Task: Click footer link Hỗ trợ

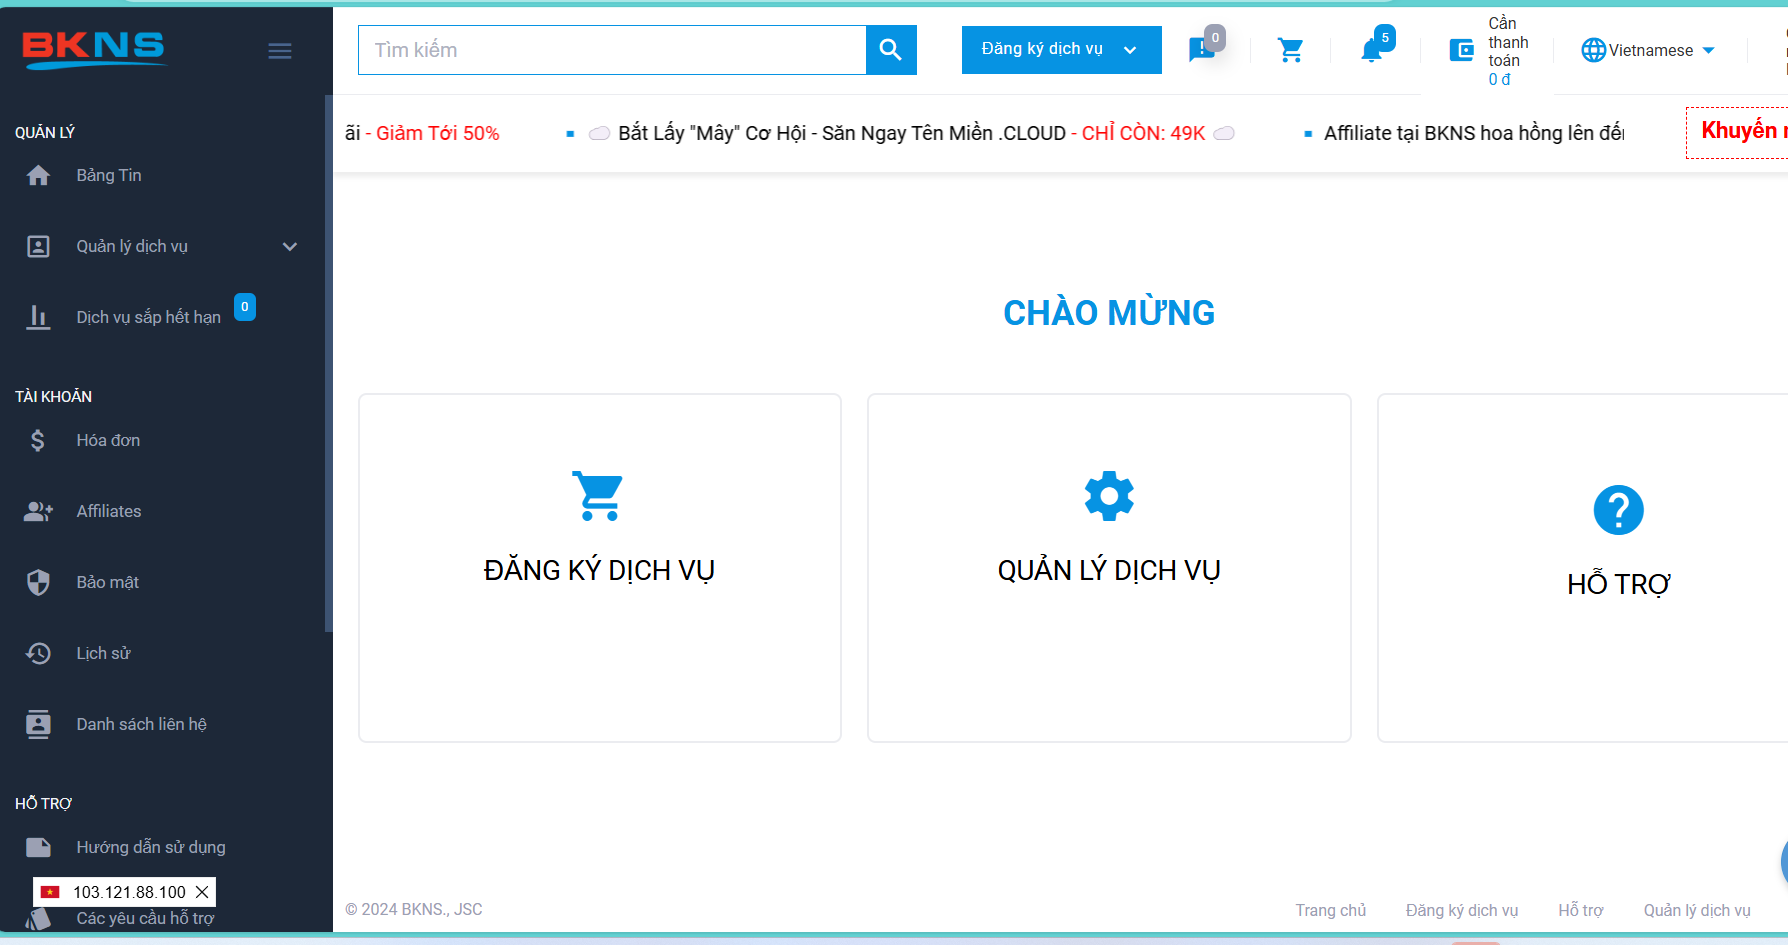Action: coord(1581,910)
